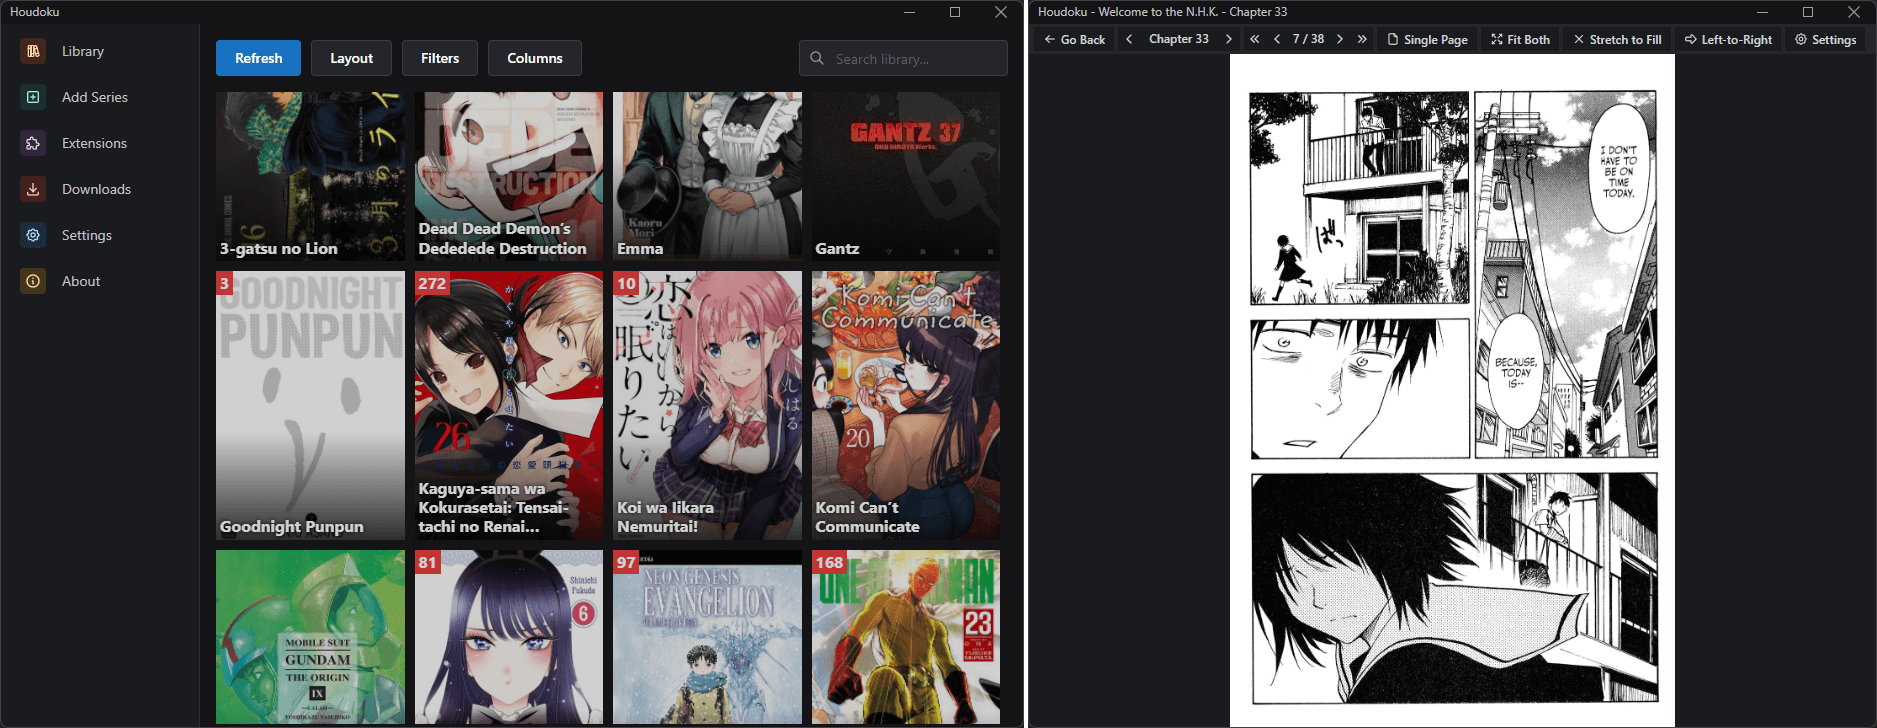Toggle Stretch to Fill option
The image size is (1877, 728).
(x=1617, y=39)
